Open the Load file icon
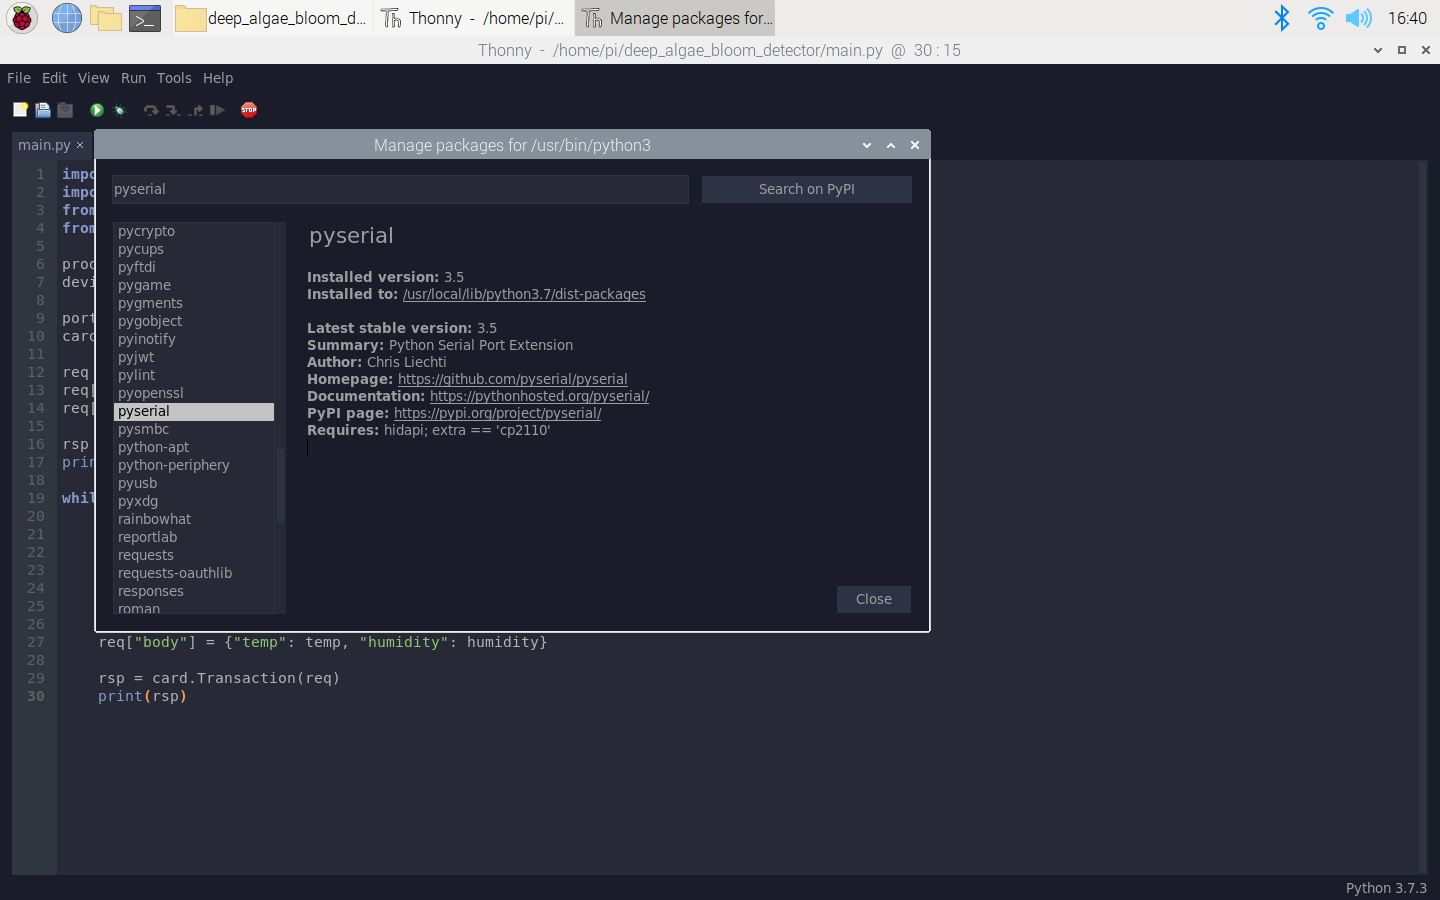 pyautogui.click(x=42, y=110)
